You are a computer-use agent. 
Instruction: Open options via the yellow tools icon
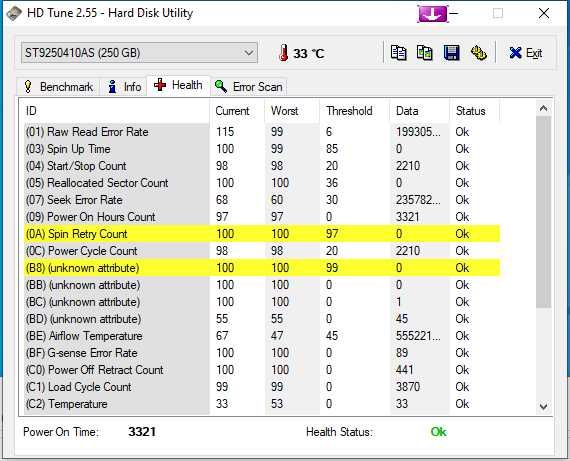pyautogui.click(x=478, y=53)
